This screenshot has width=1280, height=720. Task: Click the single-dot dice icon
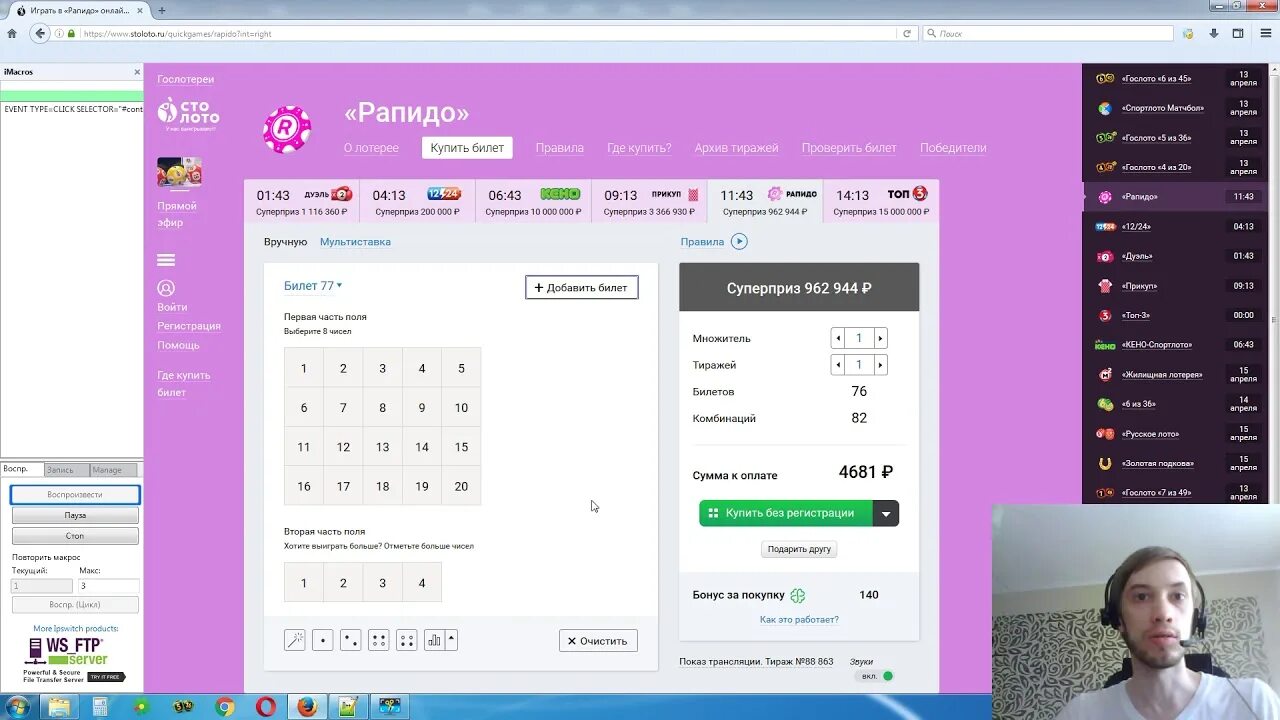(x=322, y=640)
